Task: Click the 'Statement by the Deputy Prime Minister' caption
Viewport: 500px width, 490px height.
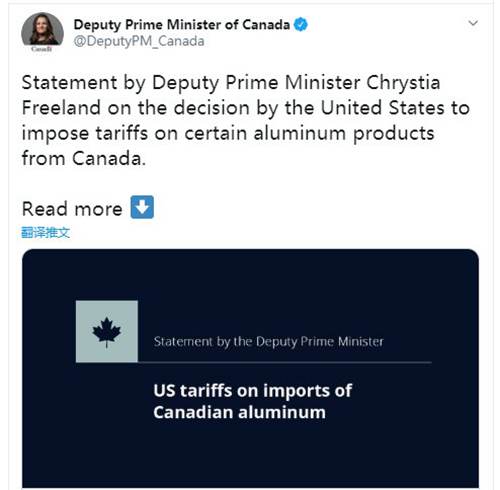Action: (269, 342)
